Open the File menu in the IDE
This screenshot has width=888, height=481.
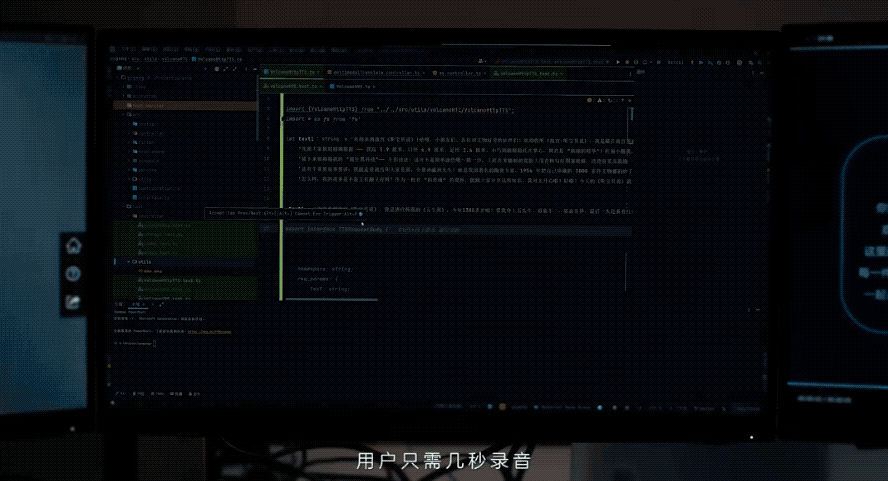click(128, 49)
